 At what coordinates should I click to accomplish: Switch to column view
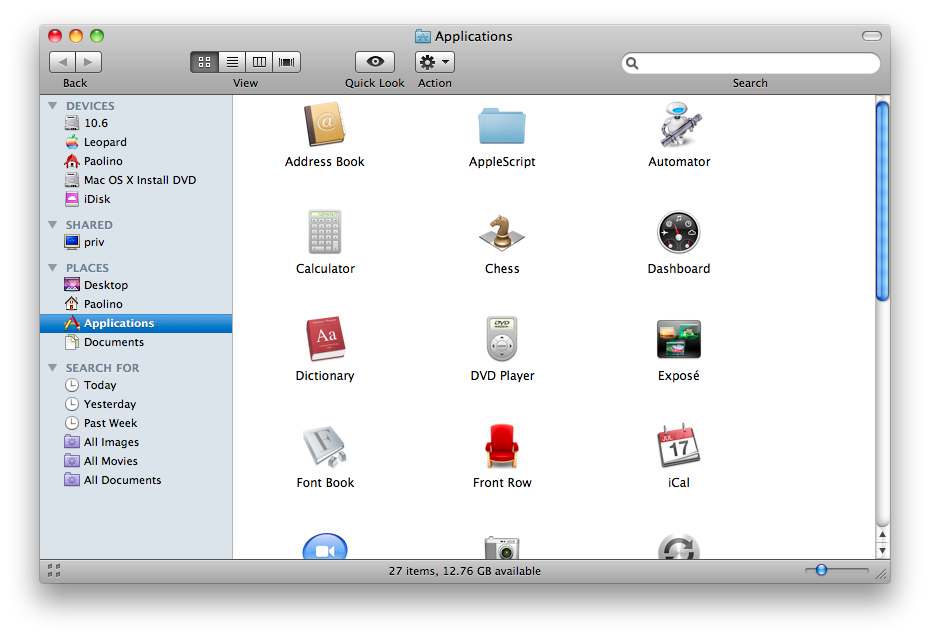click(259, 62)
